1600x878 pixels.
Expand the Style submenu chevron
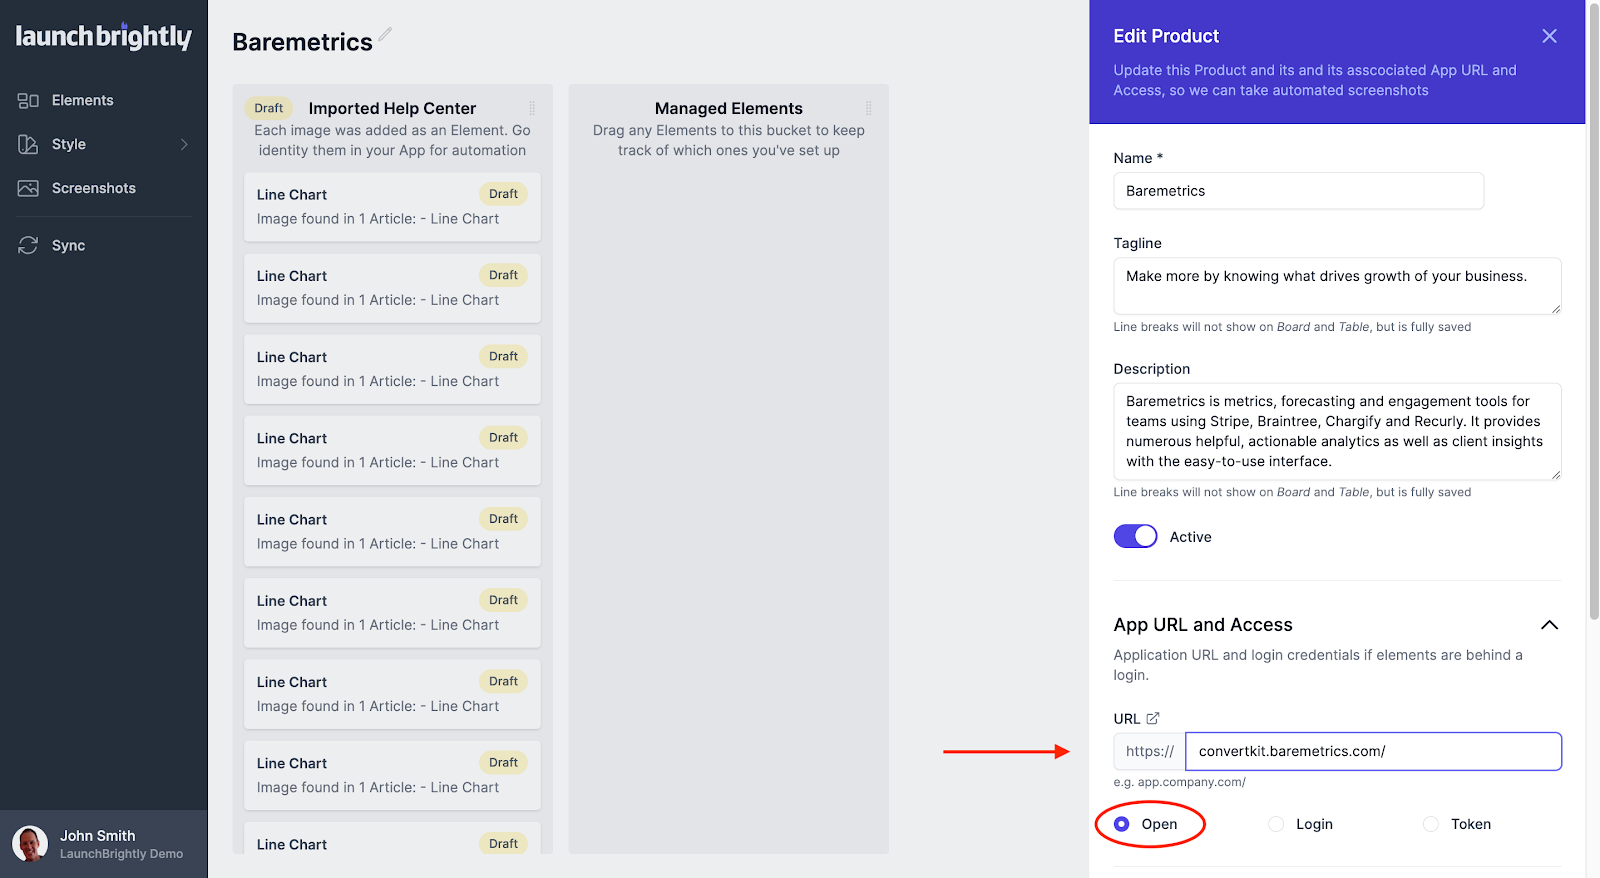pyautogui.click(x=184, y=145)
